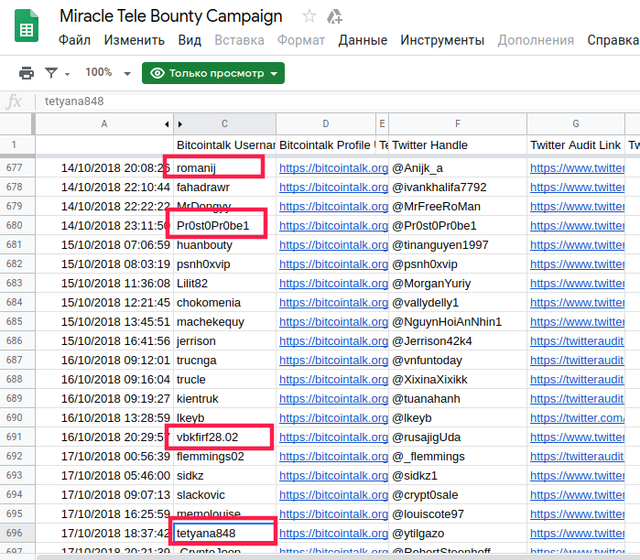Viewport: 640px width, 560px height.
Task: Open the Google Sheets home icon
Action: pyautogui.click(x=27, y=26)
